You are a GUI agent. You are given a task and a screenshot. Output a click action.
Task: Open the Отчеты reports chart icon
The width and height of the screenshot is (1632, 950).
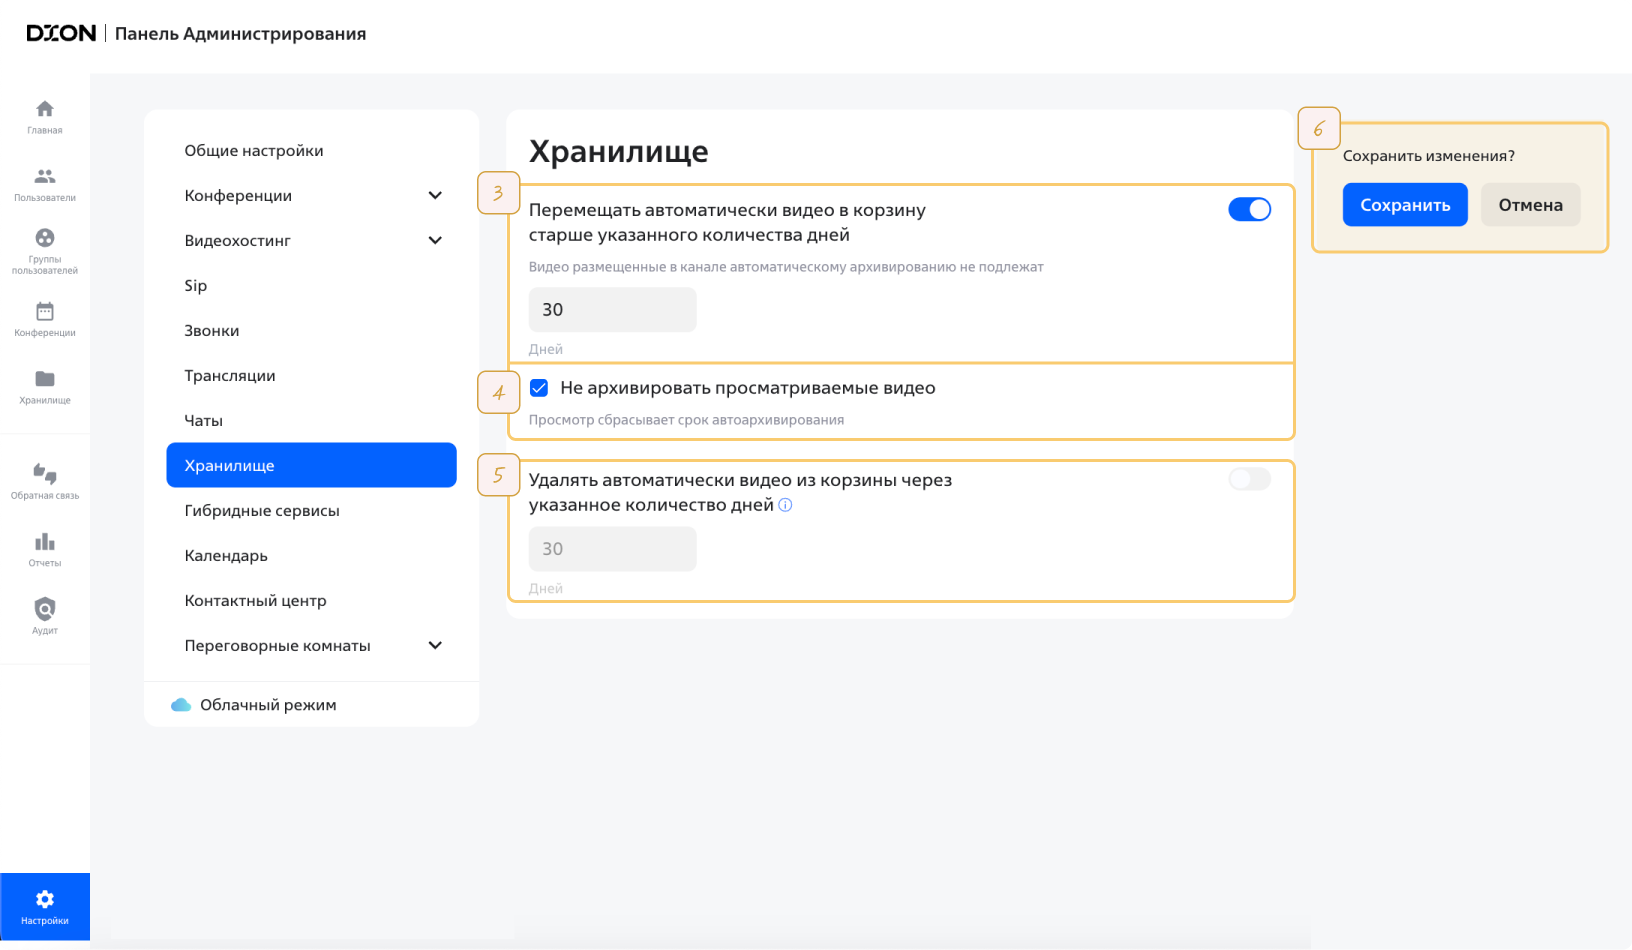point(45,542)
